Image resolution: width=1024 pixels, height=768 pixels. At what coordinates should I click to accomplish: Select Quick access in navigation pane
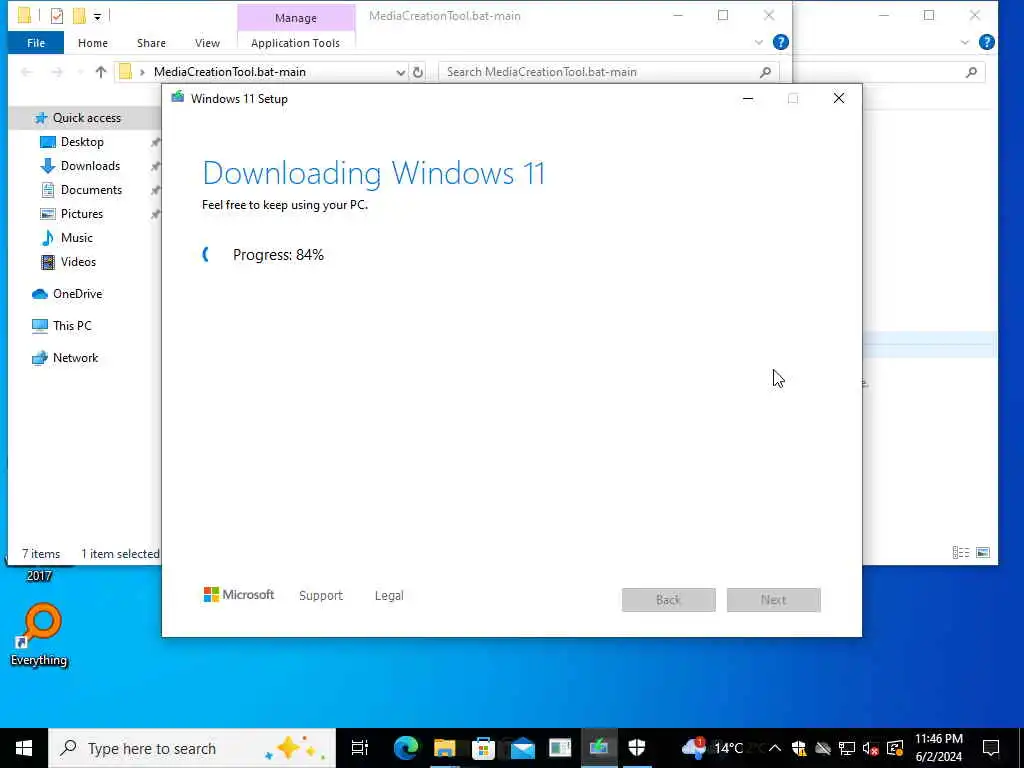(x=87, y=118)
